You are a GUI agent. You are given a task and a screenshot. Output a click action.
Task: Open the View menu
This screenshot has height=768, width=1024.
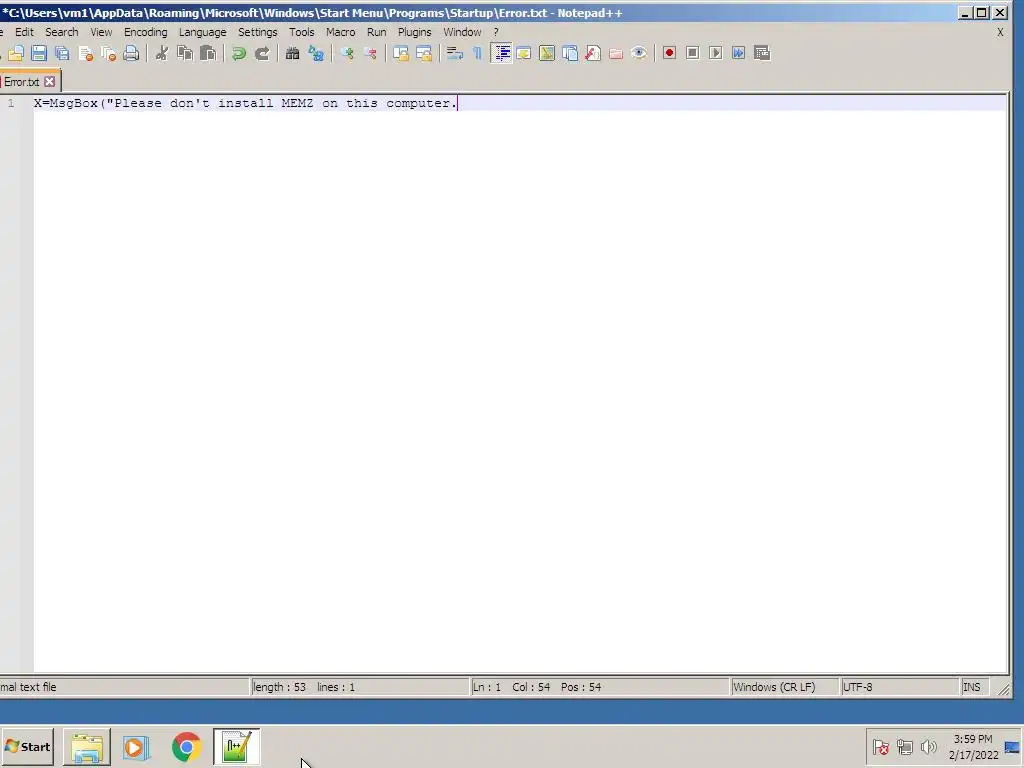coord(101,32)
